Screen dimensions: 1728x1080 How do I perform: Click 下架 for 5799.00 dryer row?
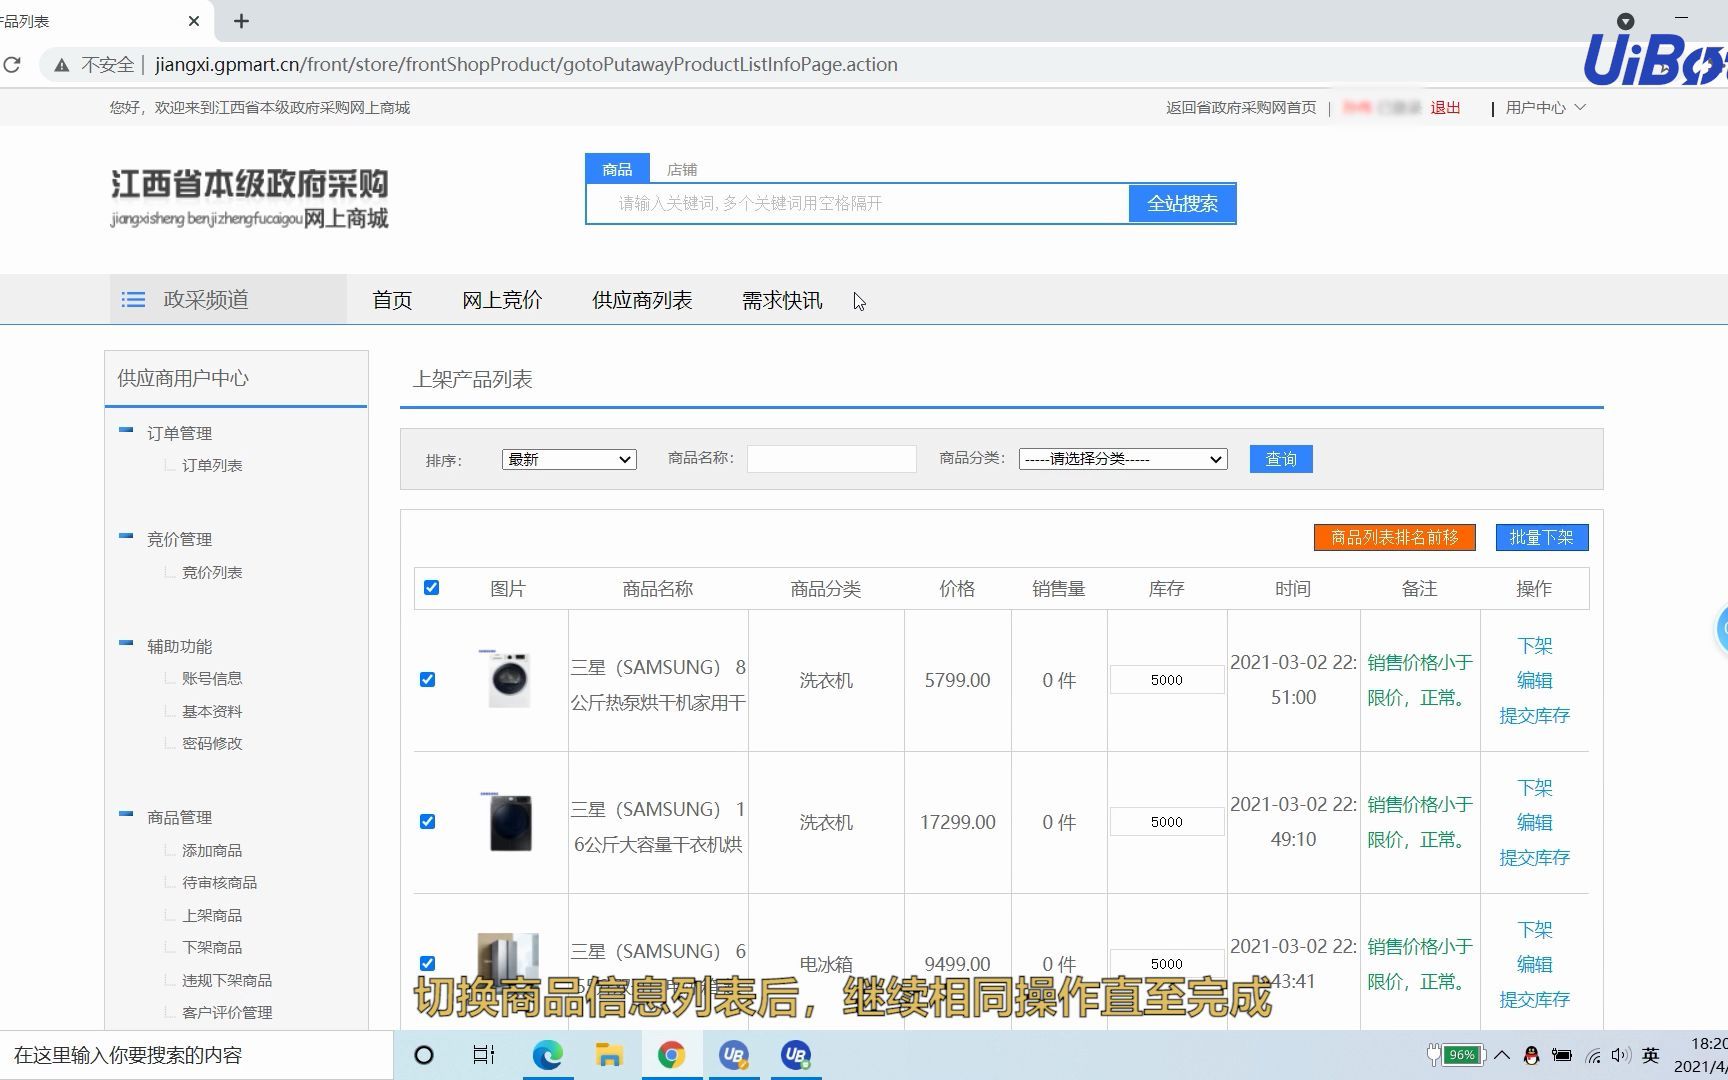(1534, 646)
